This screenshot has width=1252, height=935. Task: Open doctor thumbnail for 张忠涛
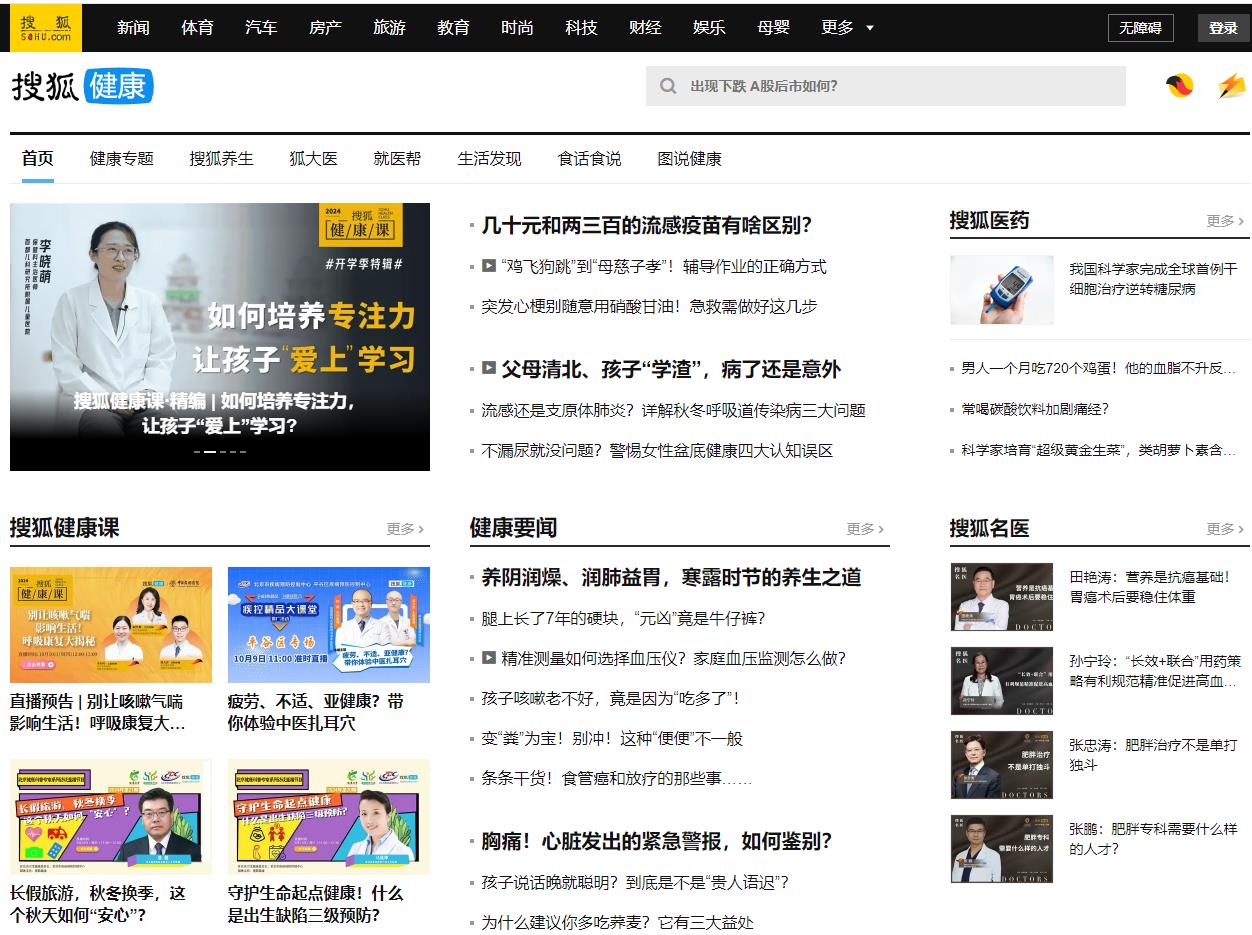(x=1002, y=765)
